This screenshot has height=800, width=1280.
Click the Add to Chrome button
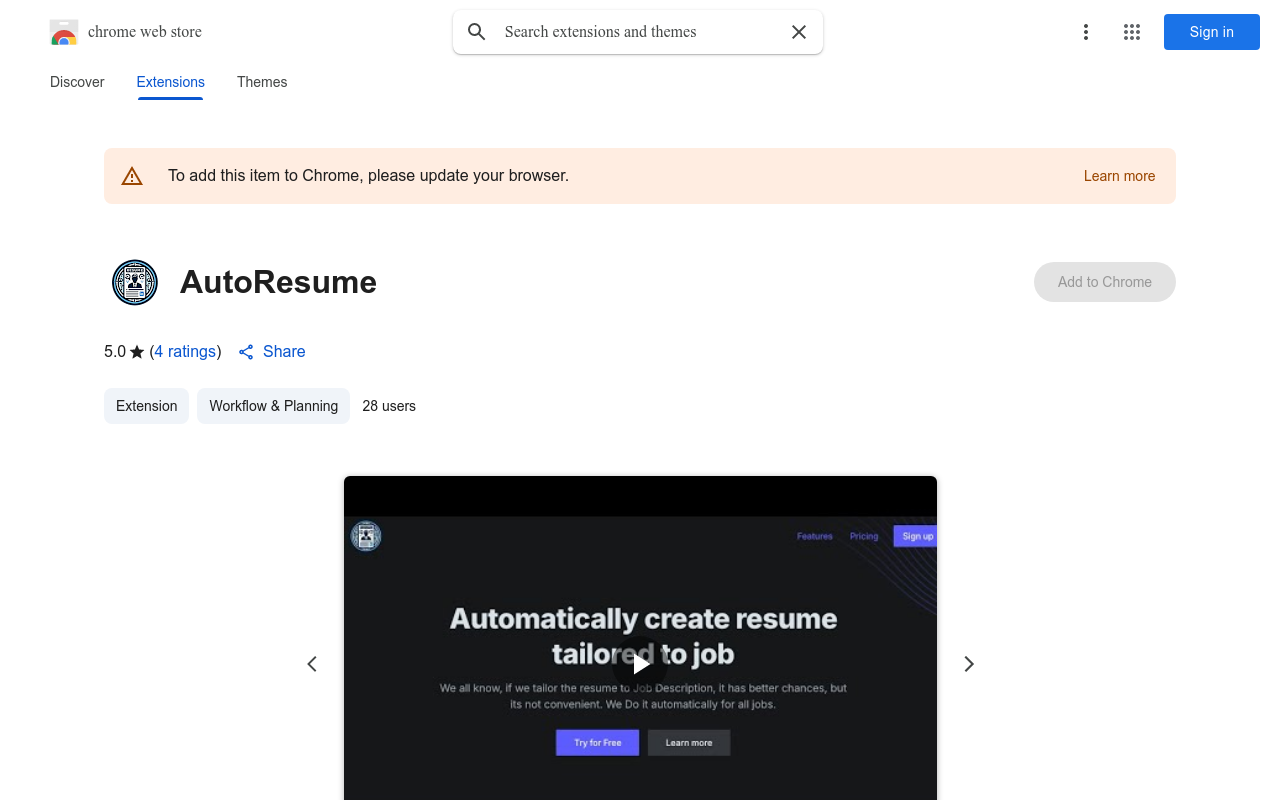tap(1105, 282)
